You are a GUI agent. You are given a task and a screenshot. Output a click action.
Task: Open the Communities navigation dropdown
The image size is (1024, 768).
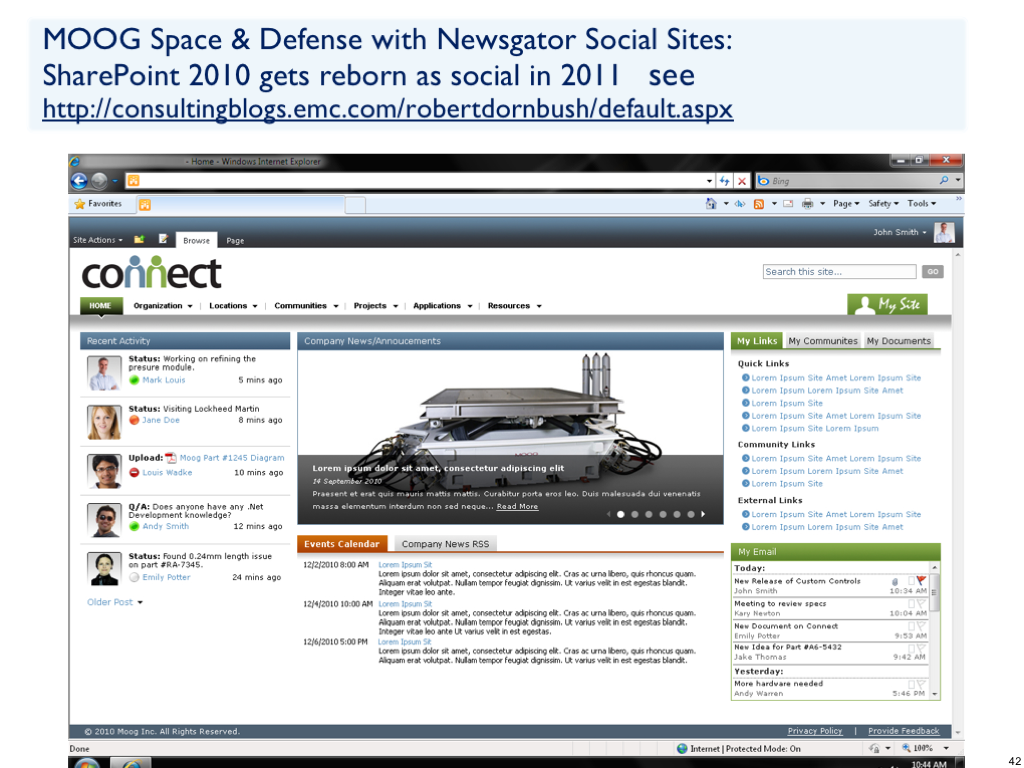(x=306, y=306)
